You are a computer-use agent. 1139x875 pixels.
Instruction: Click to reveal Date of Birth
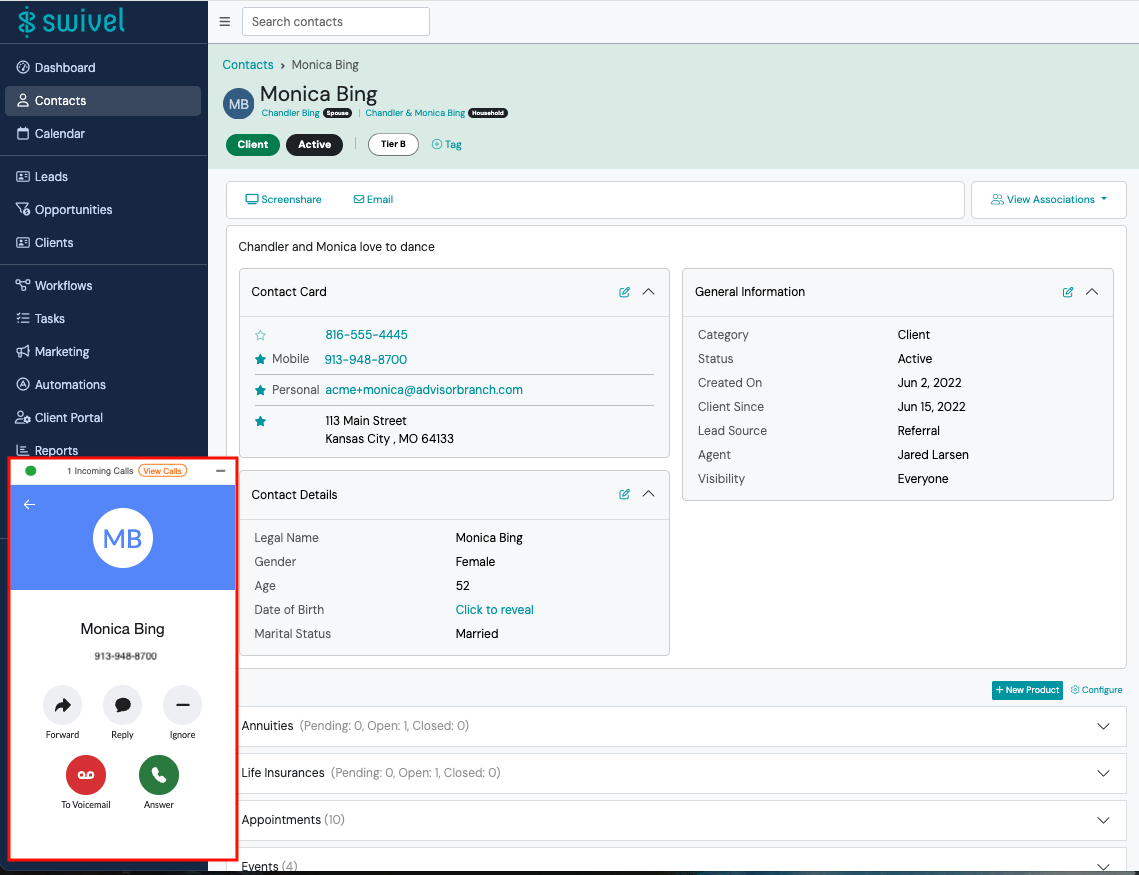pyautogui.click(x=495, y=610)
